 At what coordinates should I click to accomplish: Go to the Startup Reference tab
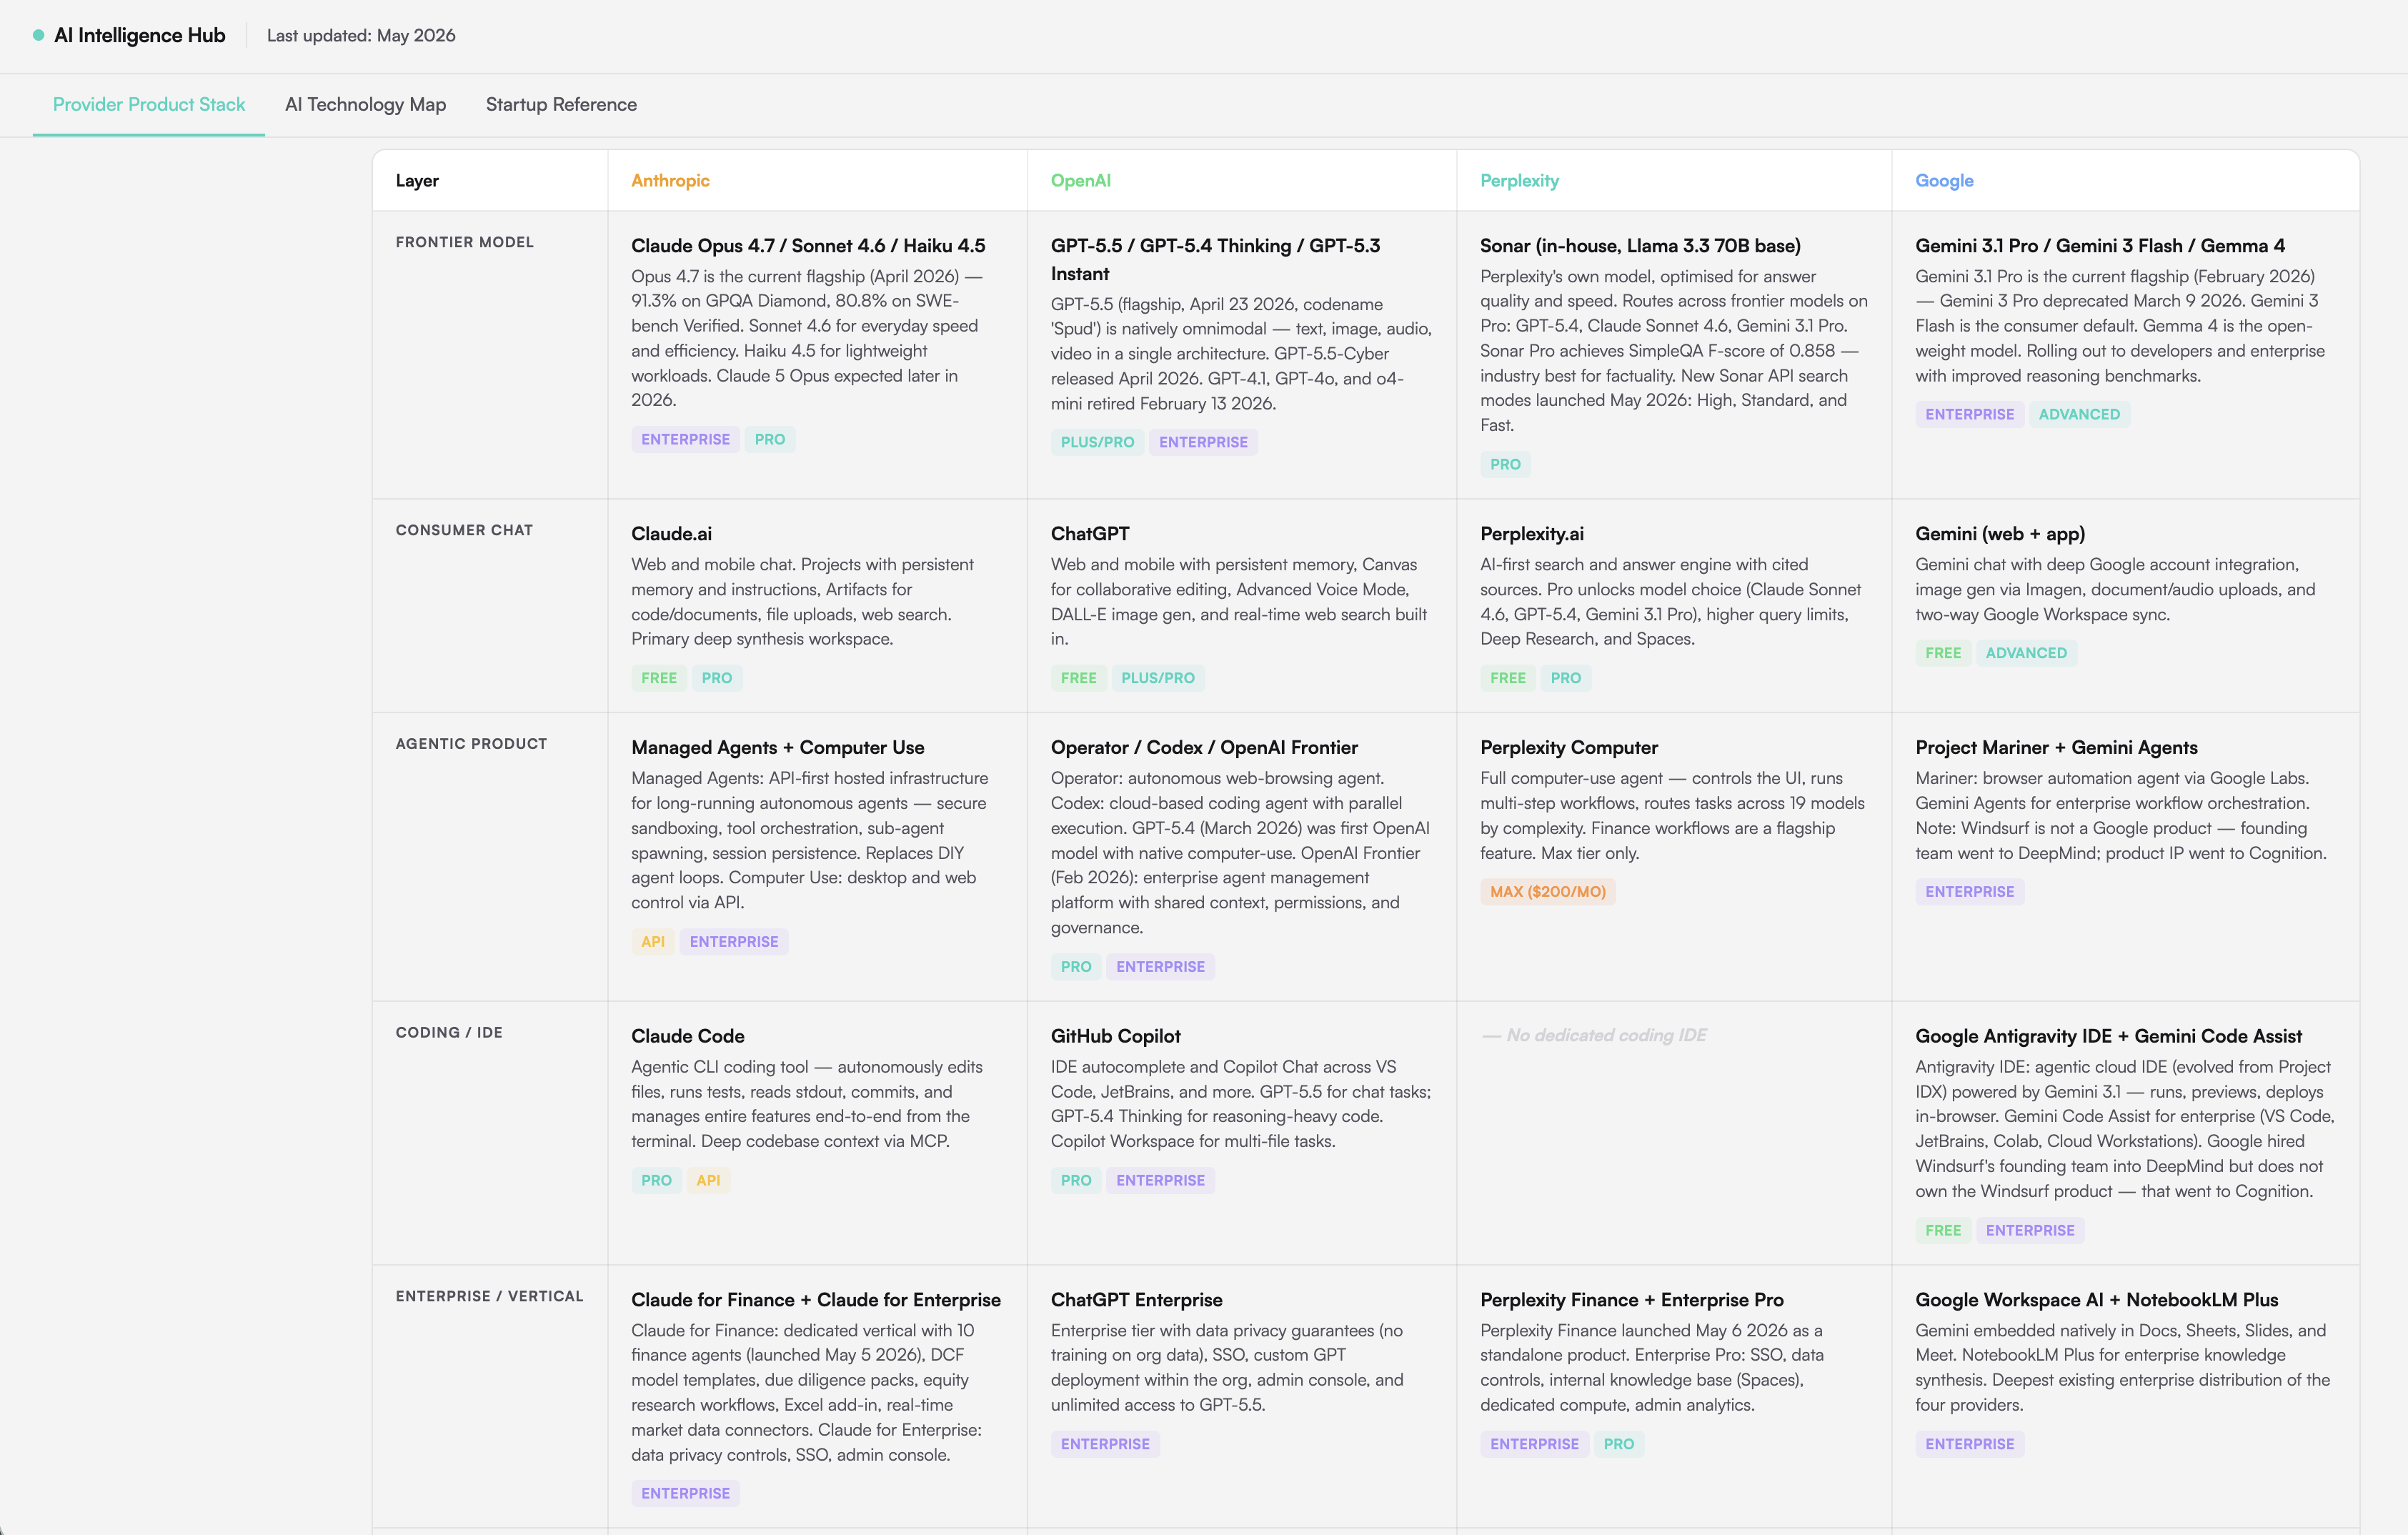pos(561,104)
